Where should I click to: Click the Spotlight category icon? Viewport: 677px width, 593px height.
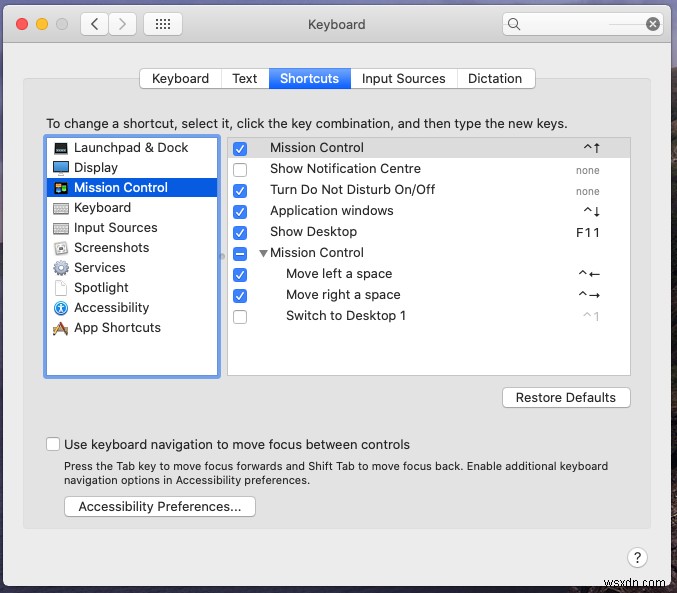pos(61,288)
